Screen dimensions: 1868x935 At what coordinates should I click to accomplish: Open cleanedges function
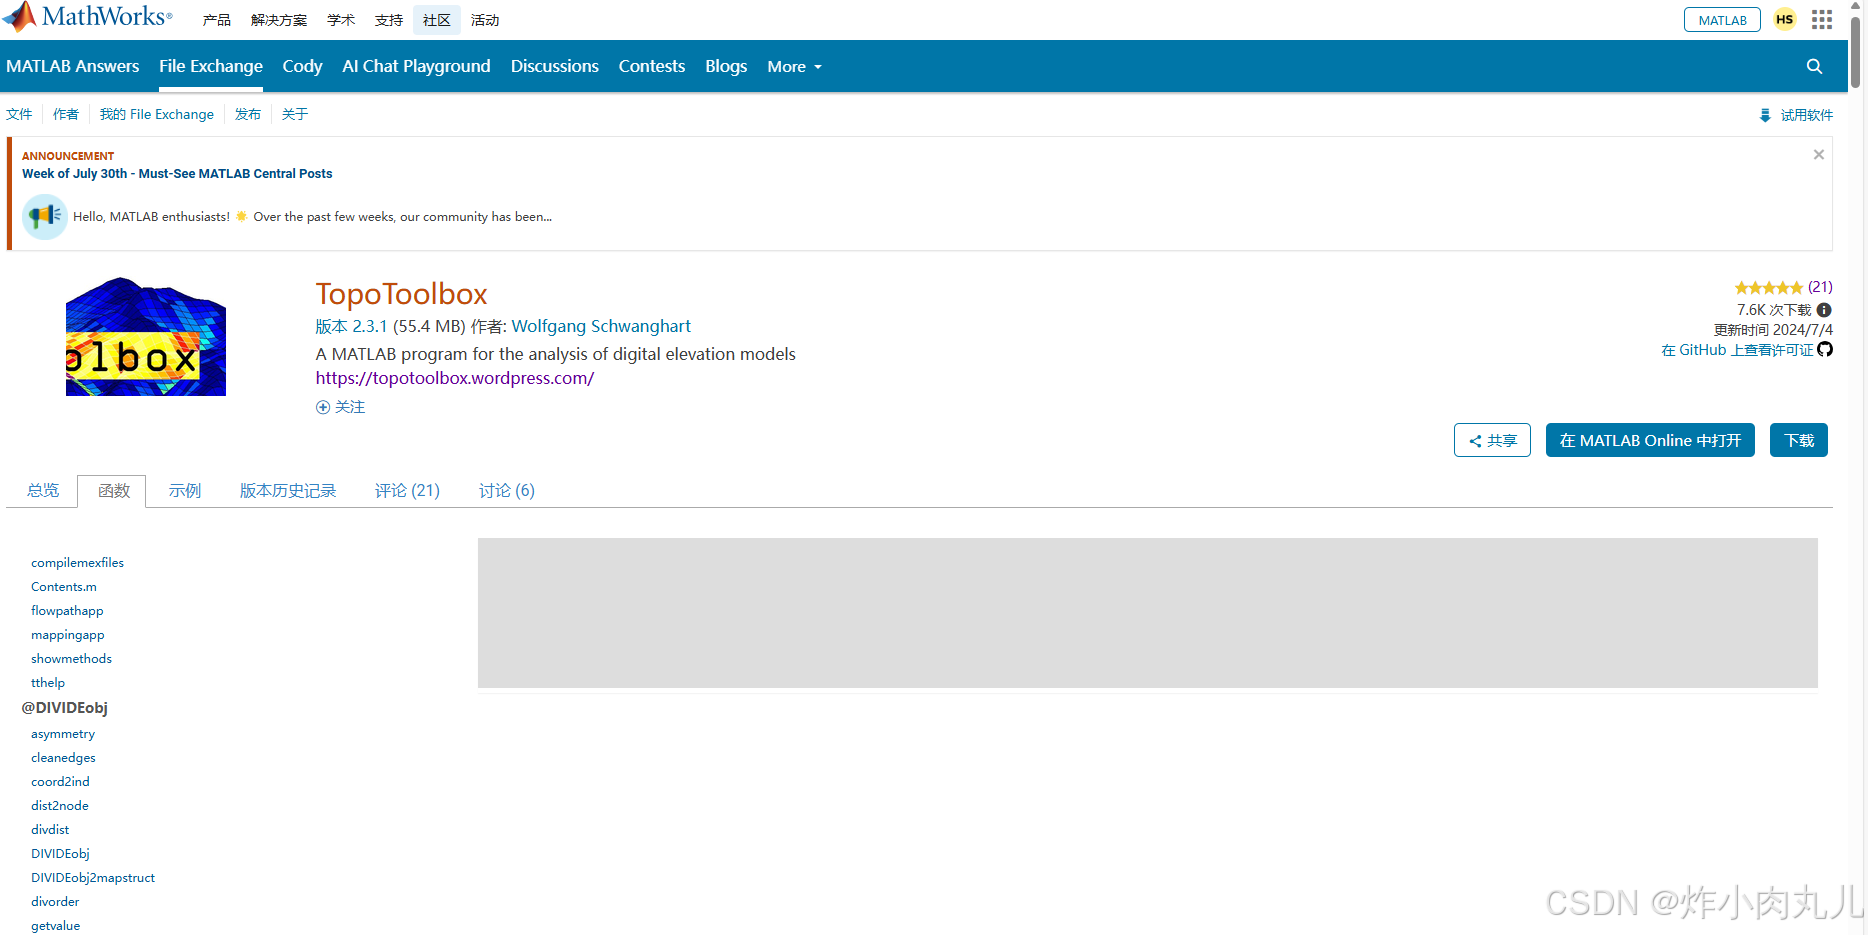[63, 758]
